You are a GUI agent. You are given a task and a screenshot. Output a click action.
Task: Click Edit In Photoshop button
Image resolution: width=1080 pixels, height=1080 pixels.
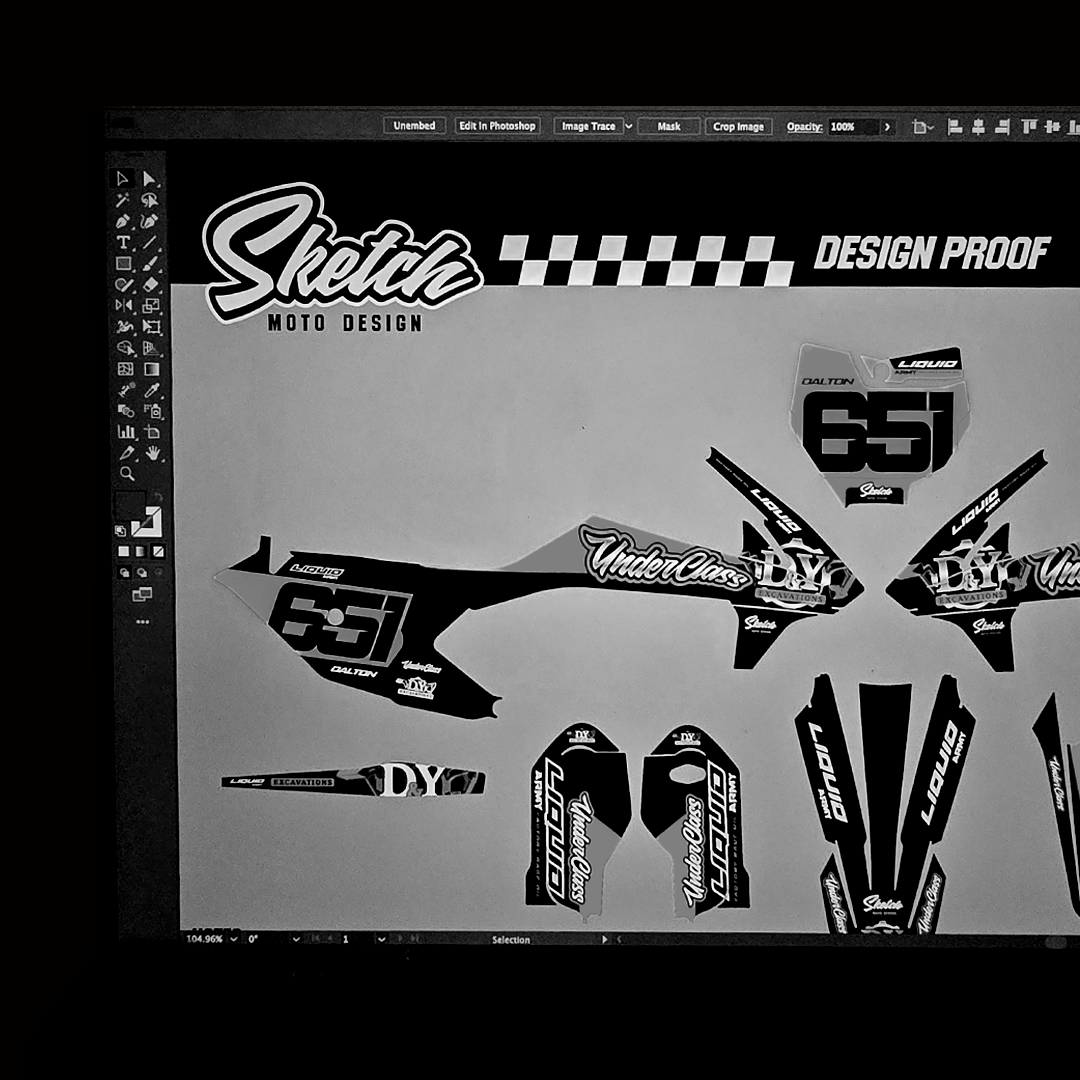coord(497,126)
